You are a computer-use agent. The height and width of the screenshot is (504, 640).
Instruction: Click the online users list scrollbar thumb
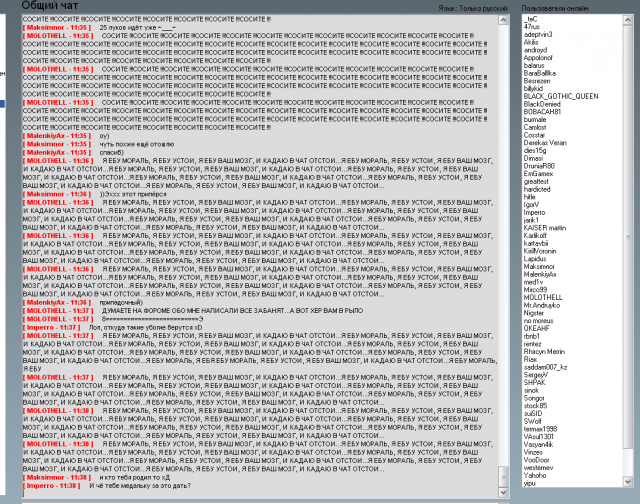point(628,237)
